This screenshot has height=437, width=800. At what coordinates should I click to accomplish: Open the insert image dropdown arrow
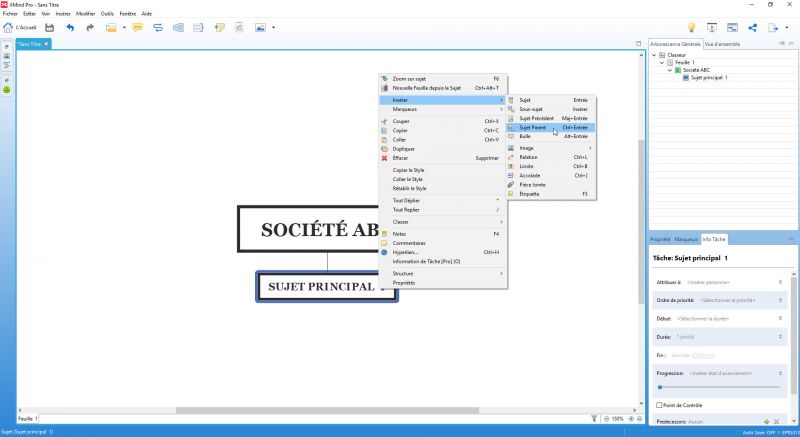(273, 28)
